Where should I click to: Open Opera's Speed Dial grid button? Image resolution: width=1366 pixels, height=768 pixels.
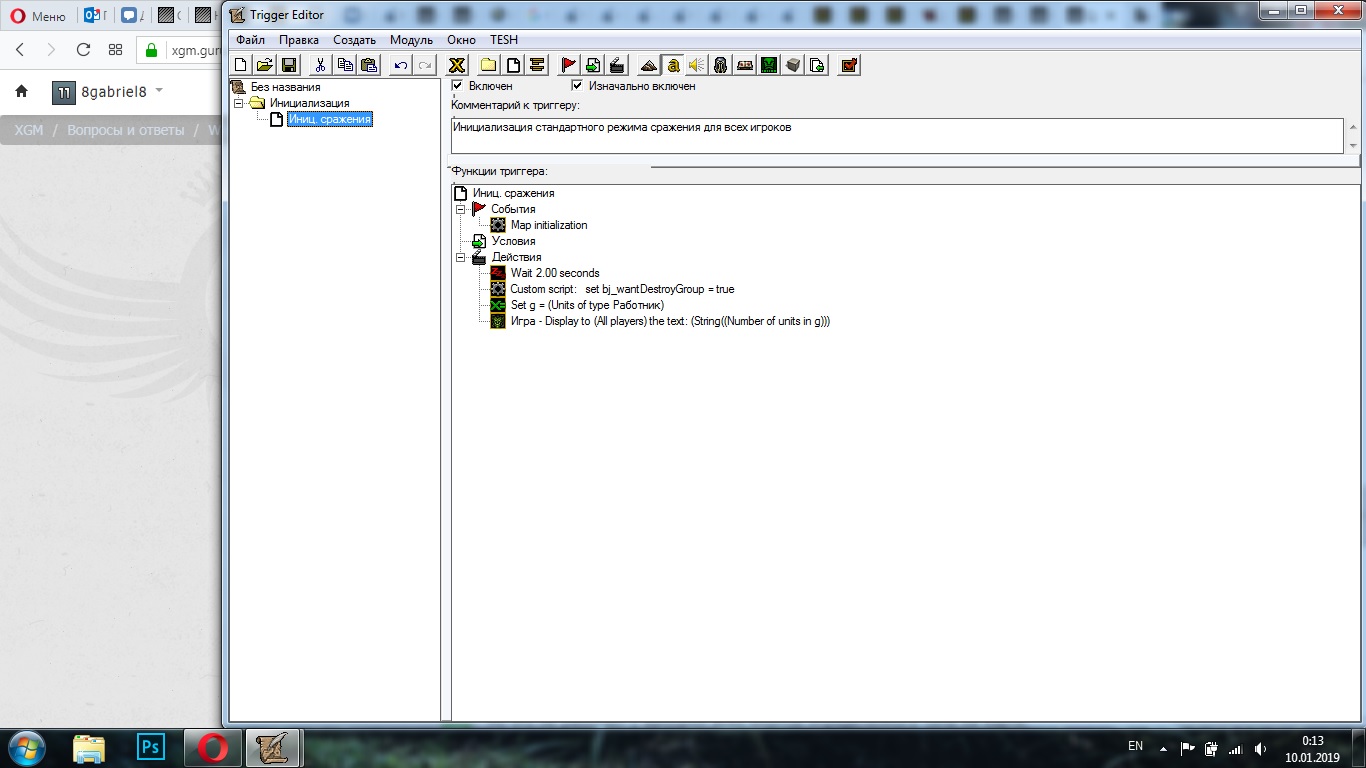[116, 50]
